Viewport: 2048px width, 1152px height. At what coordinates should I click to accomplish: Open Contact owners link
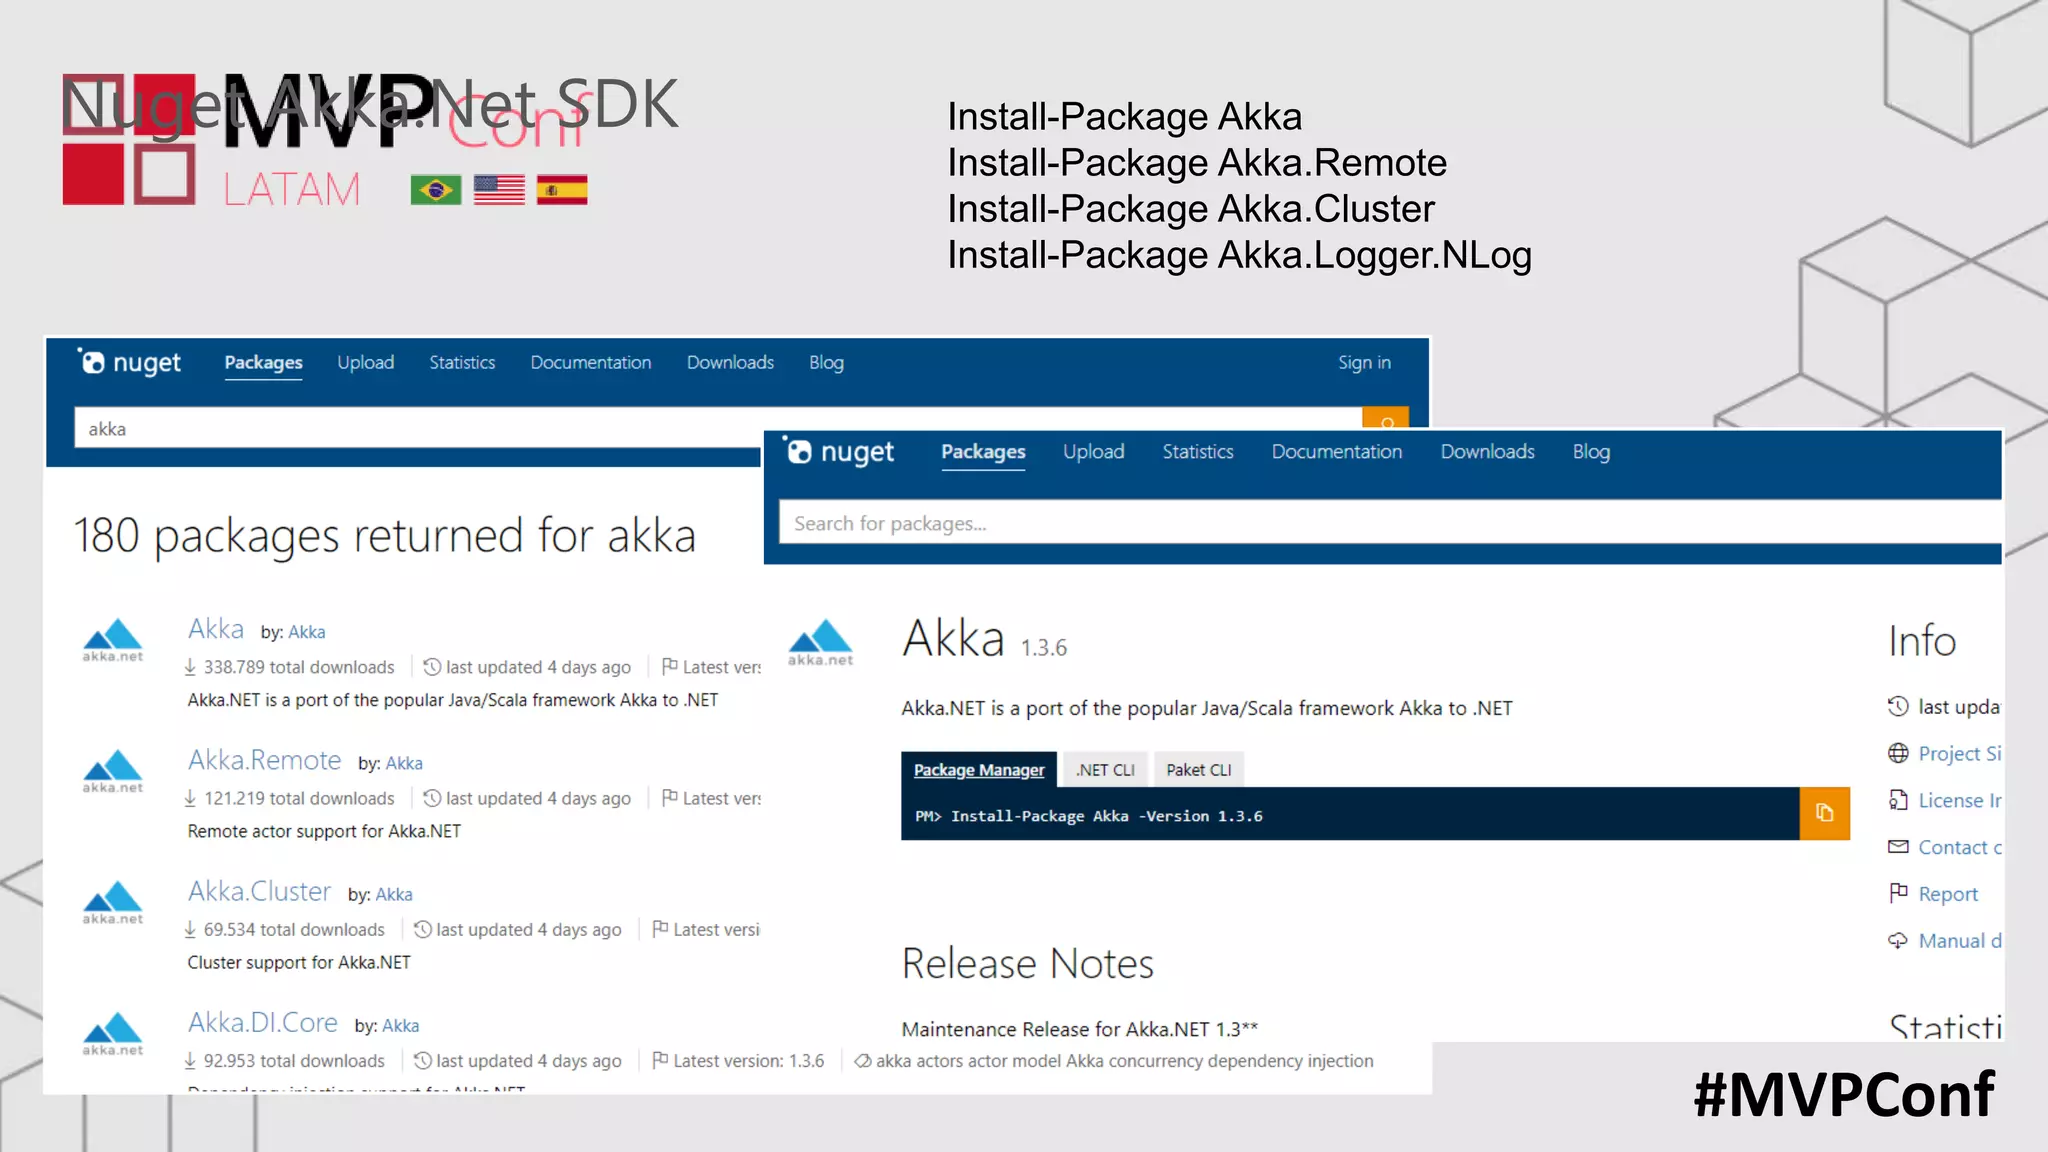(x=1960, y=847)
